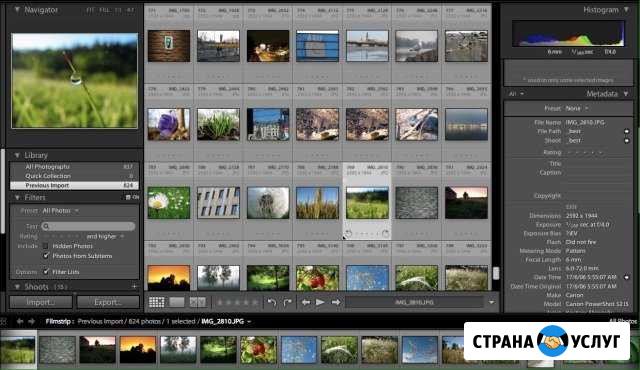
Task: Switch to loupe view in toolbar
Action: coord(177,302)
